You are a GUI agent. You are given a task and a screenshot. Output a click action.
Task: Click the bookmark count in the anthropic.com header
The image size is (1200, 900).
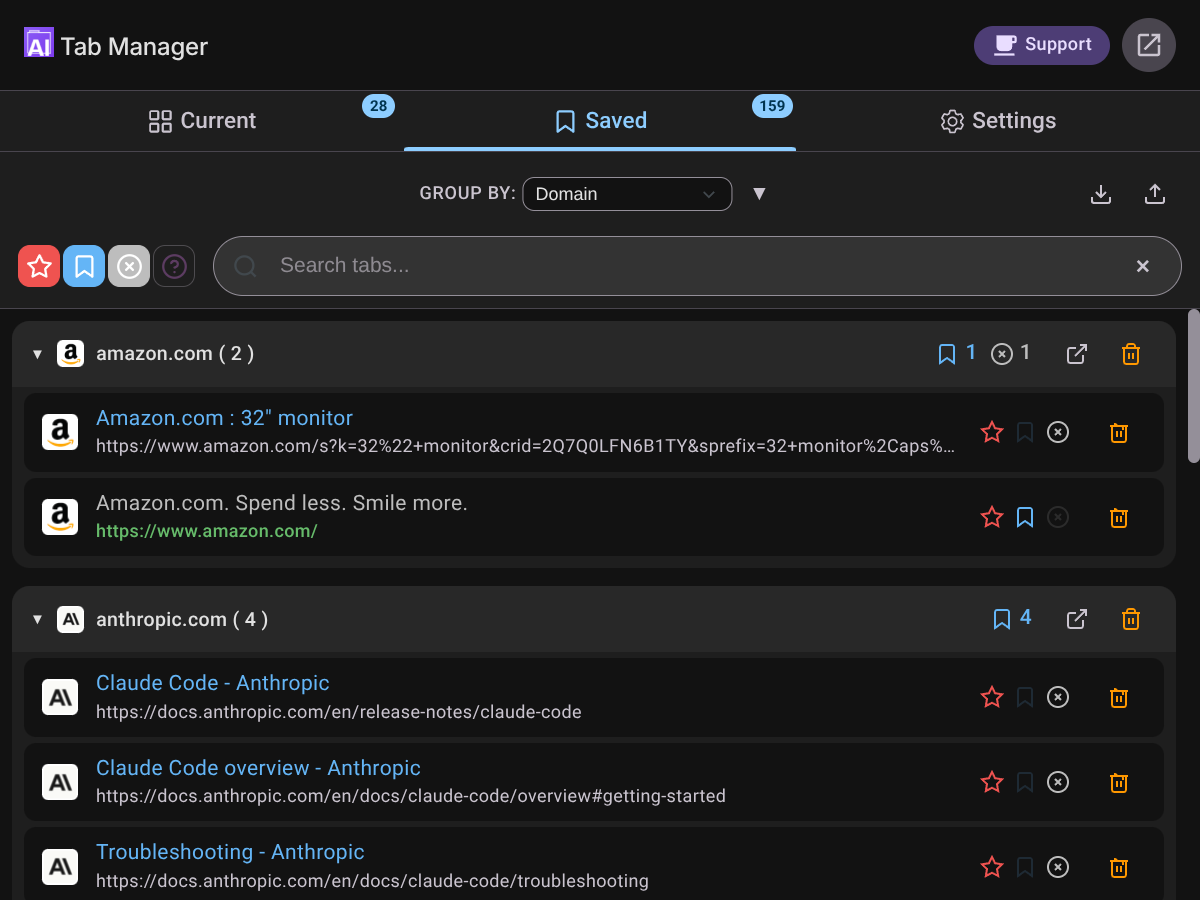[x=1012, y=618]
